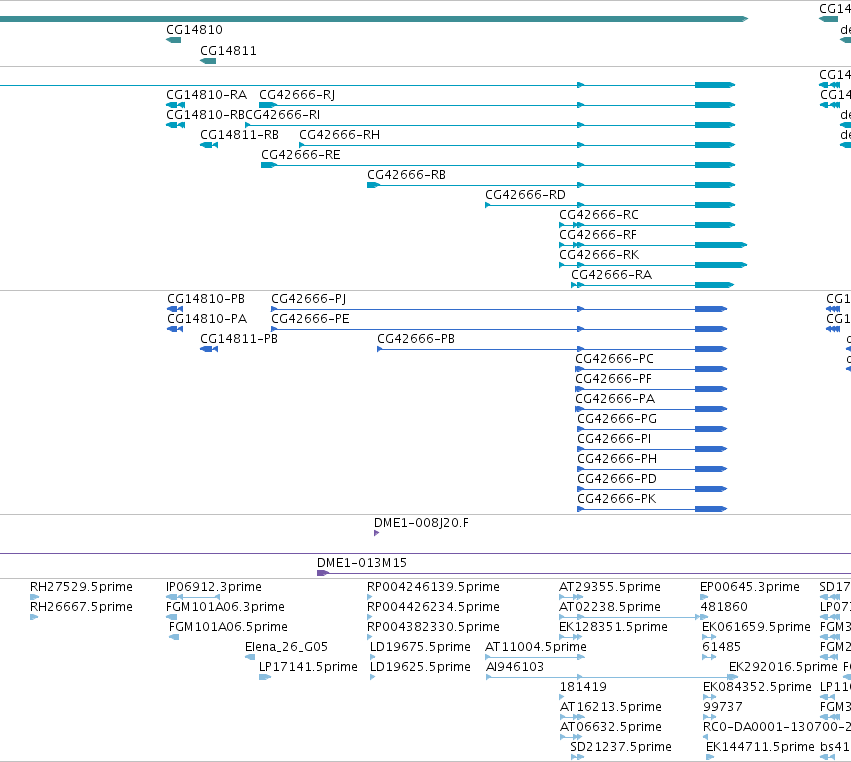The height and width of the screenshot is (762, 851).
Task: Click the CG42666-PE protein label
Action: (x=310, y=319)
